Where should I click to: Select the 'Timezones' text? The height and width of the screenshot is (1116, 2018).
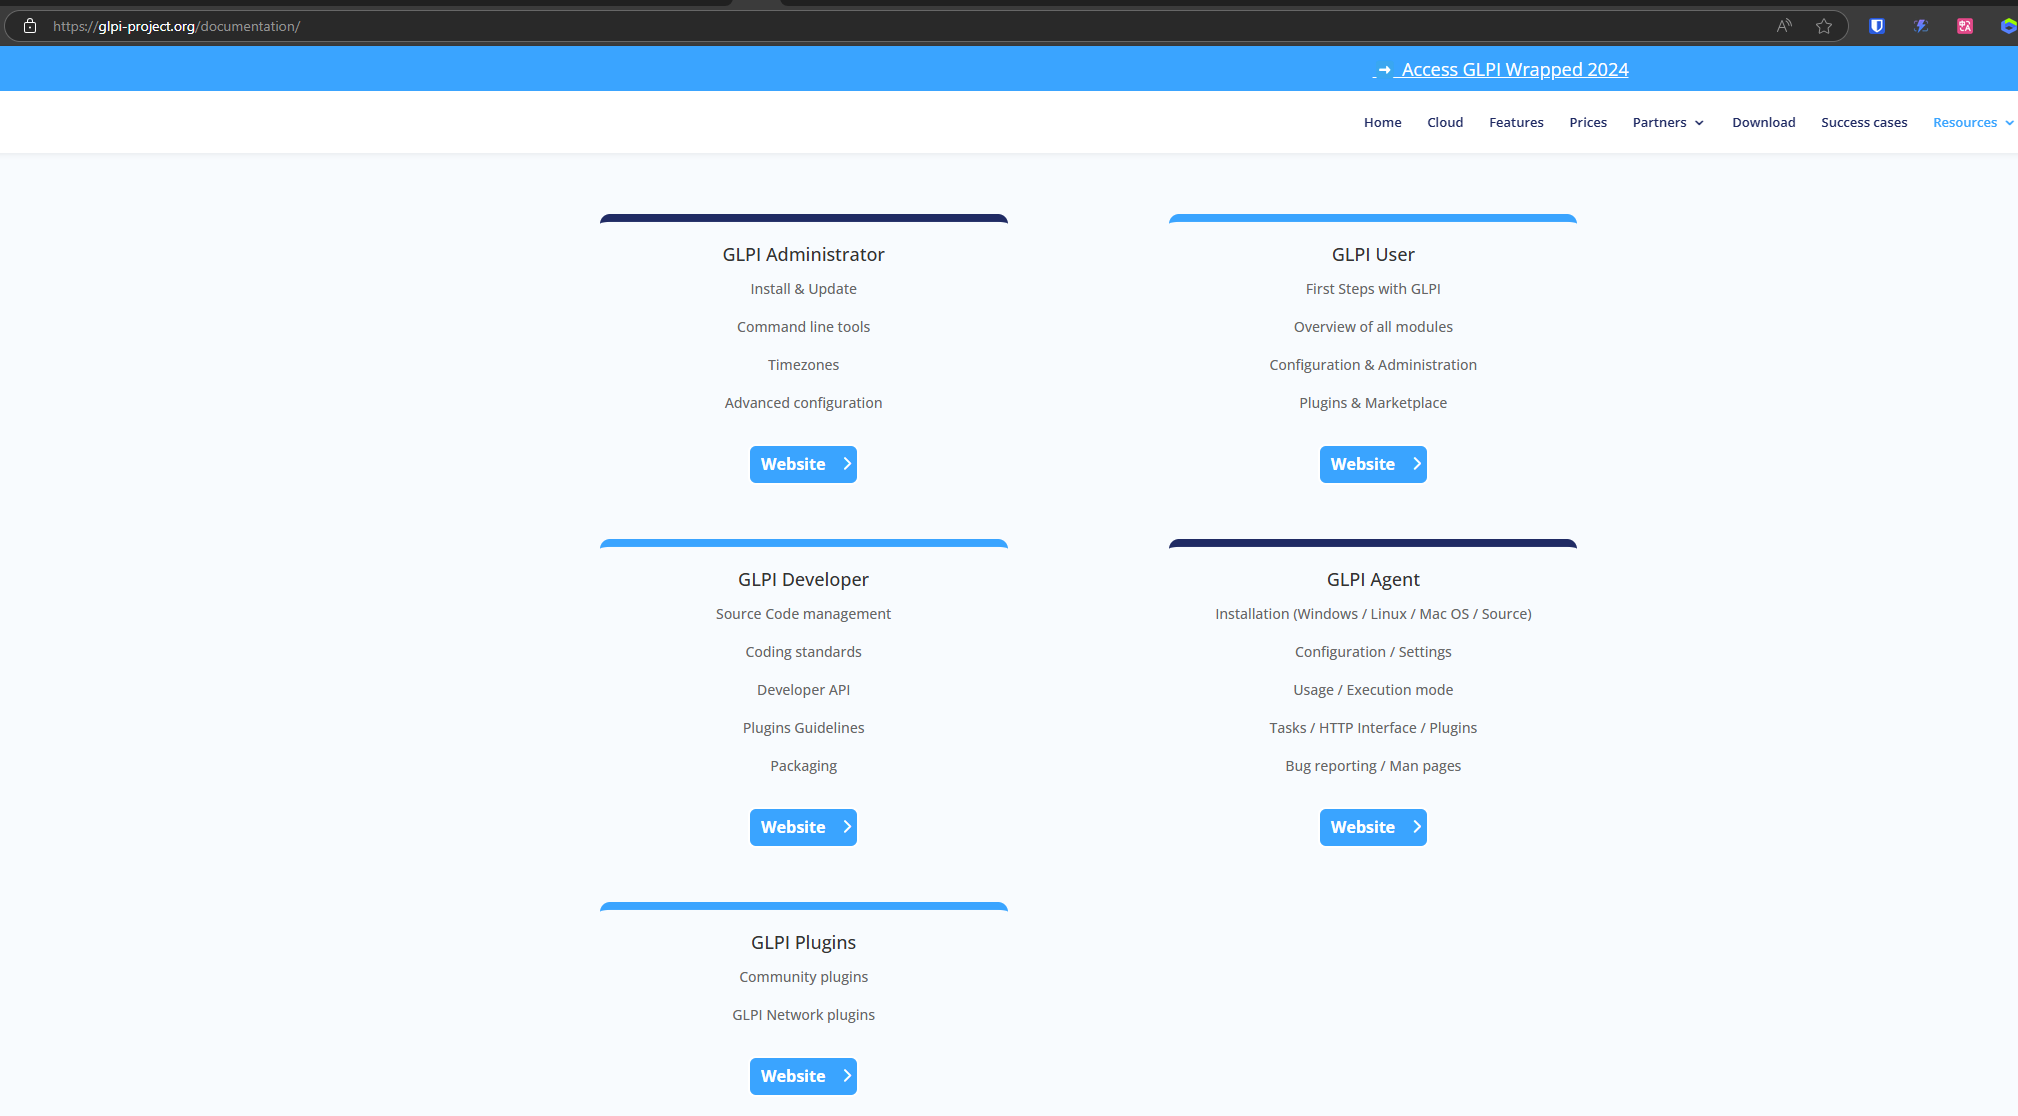point(803,365)
